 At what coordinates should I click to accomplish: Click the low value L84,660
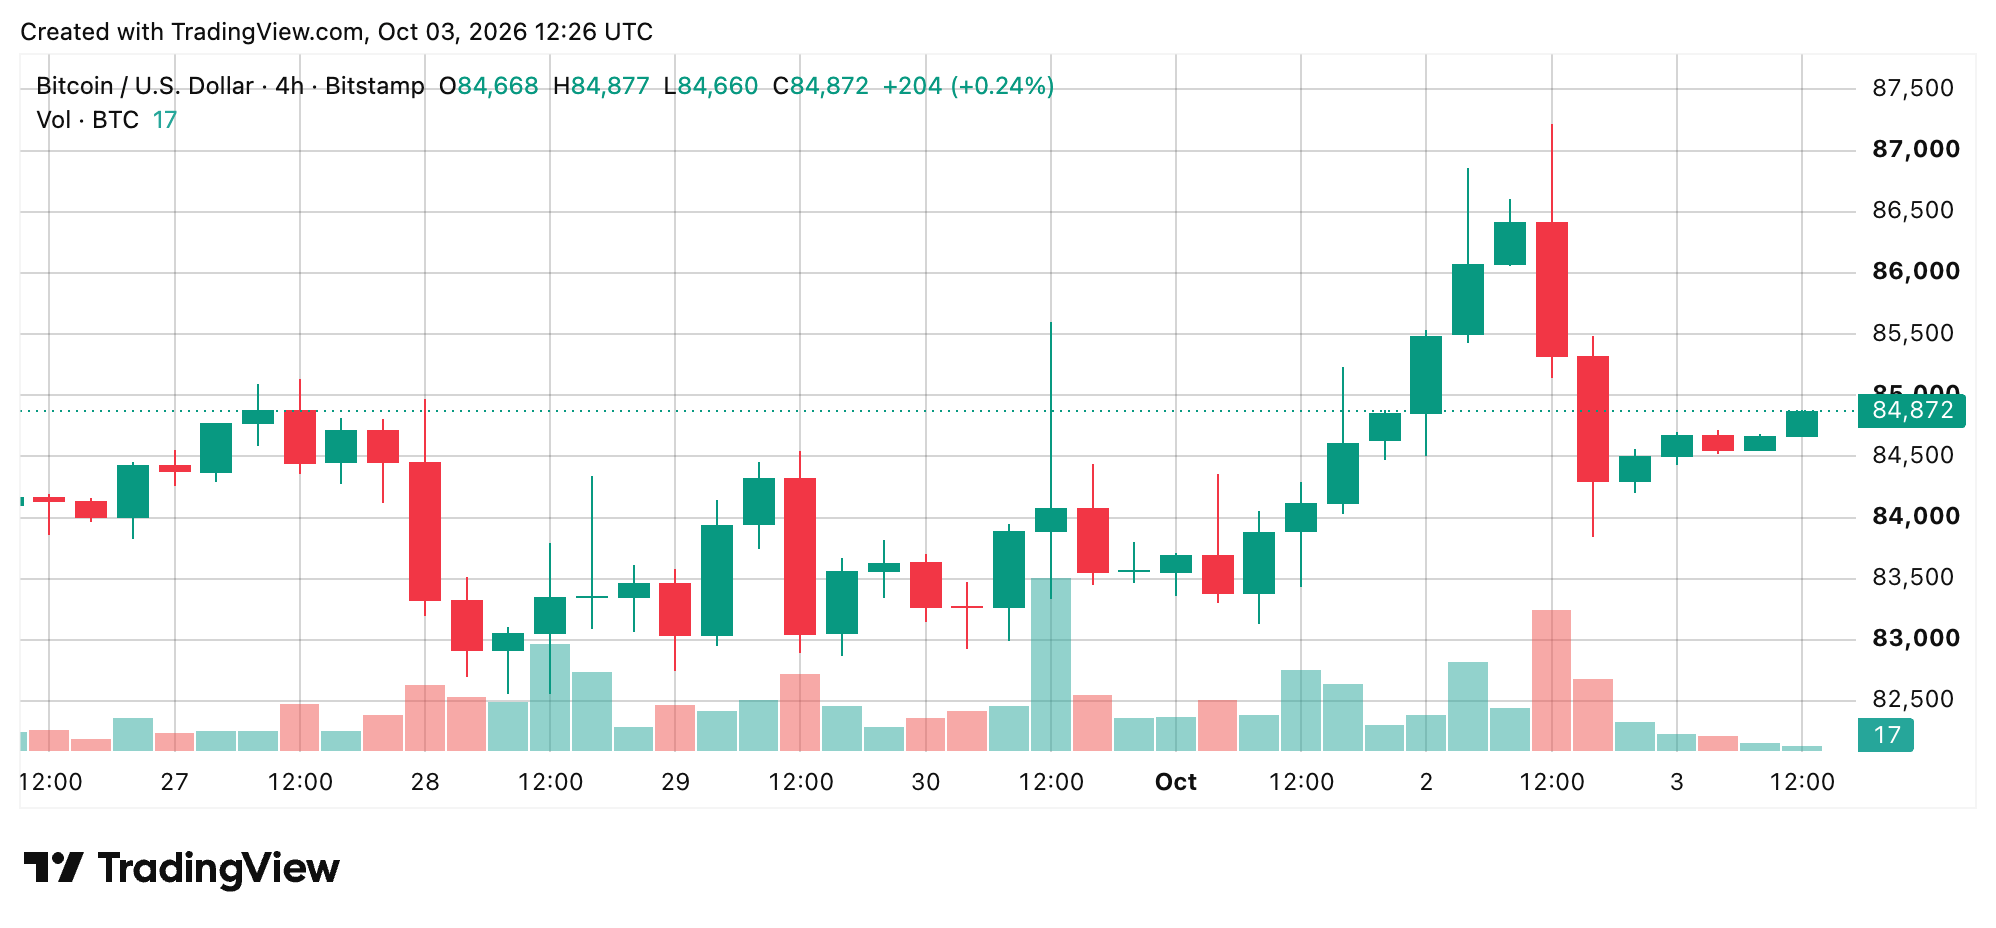pos(711,86)
